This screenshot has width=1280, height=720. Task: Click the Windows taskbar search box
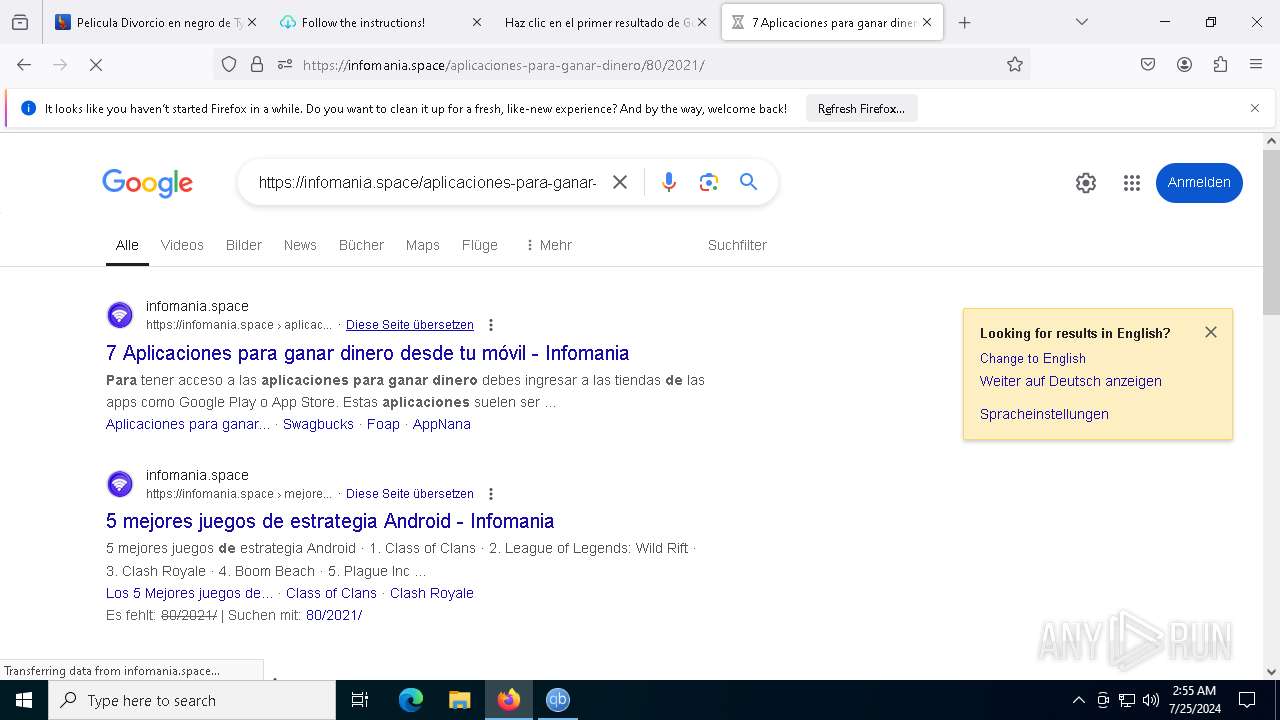tap(192, 700)
